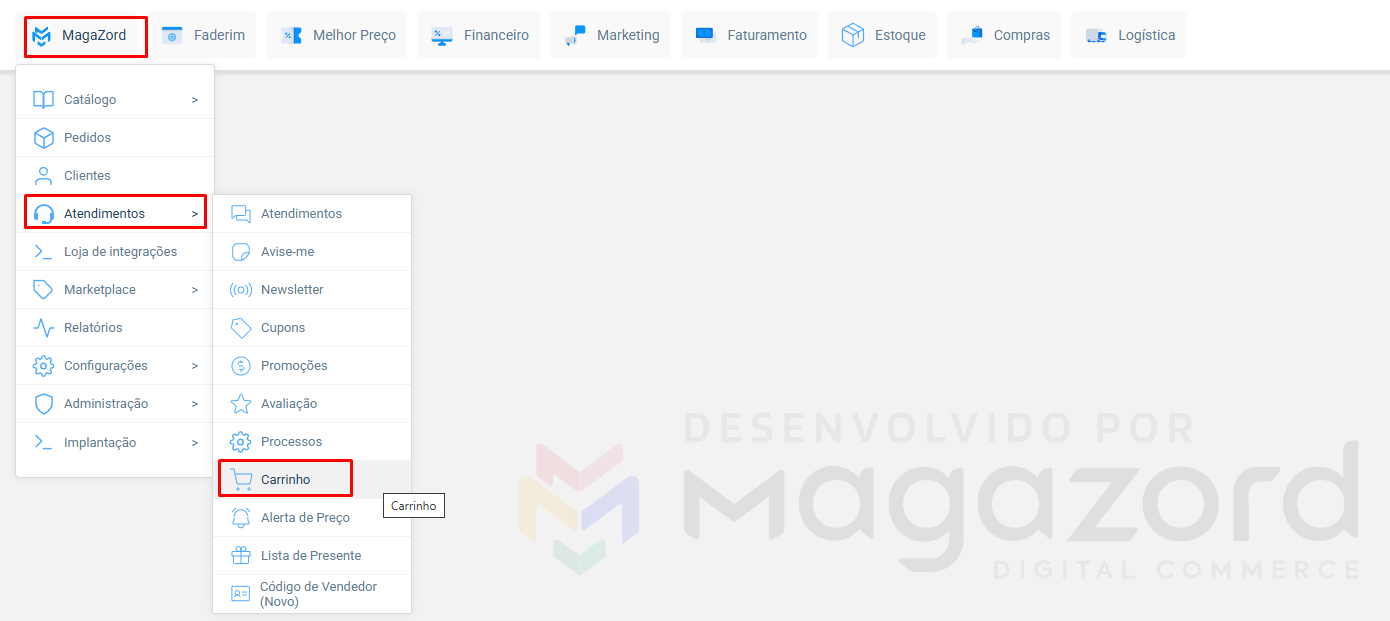The width and height of the screenshot is (1390, 621).
Task: Switch to the Financeiro tab
Action: (478, 35)
